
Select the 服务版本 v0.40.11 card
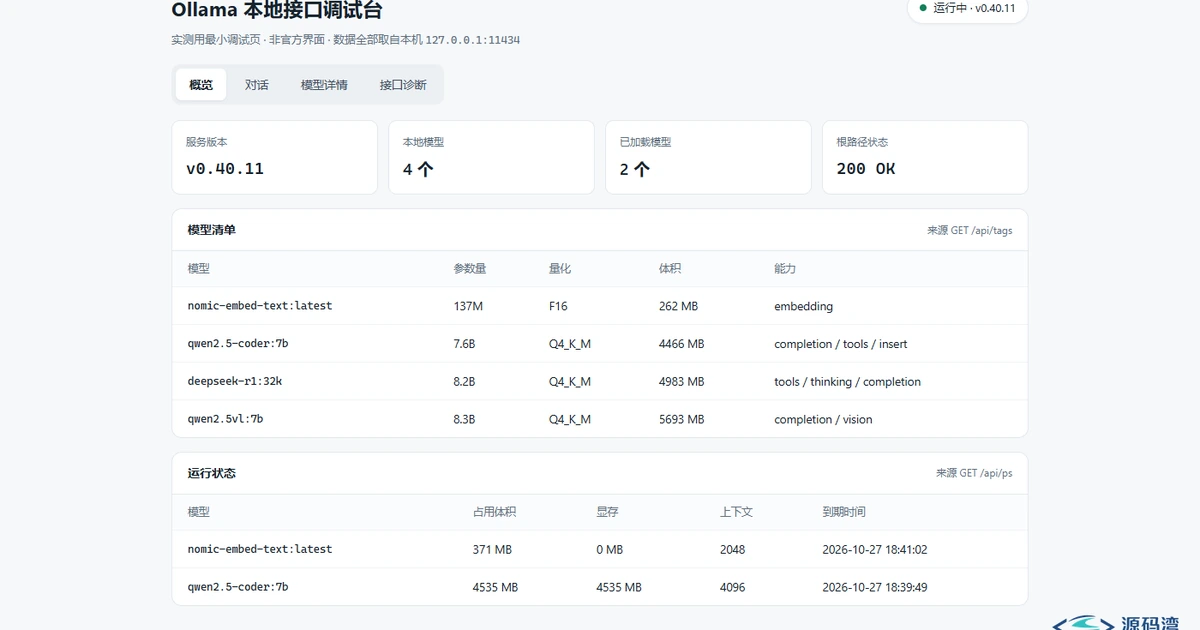click(275, 157)
